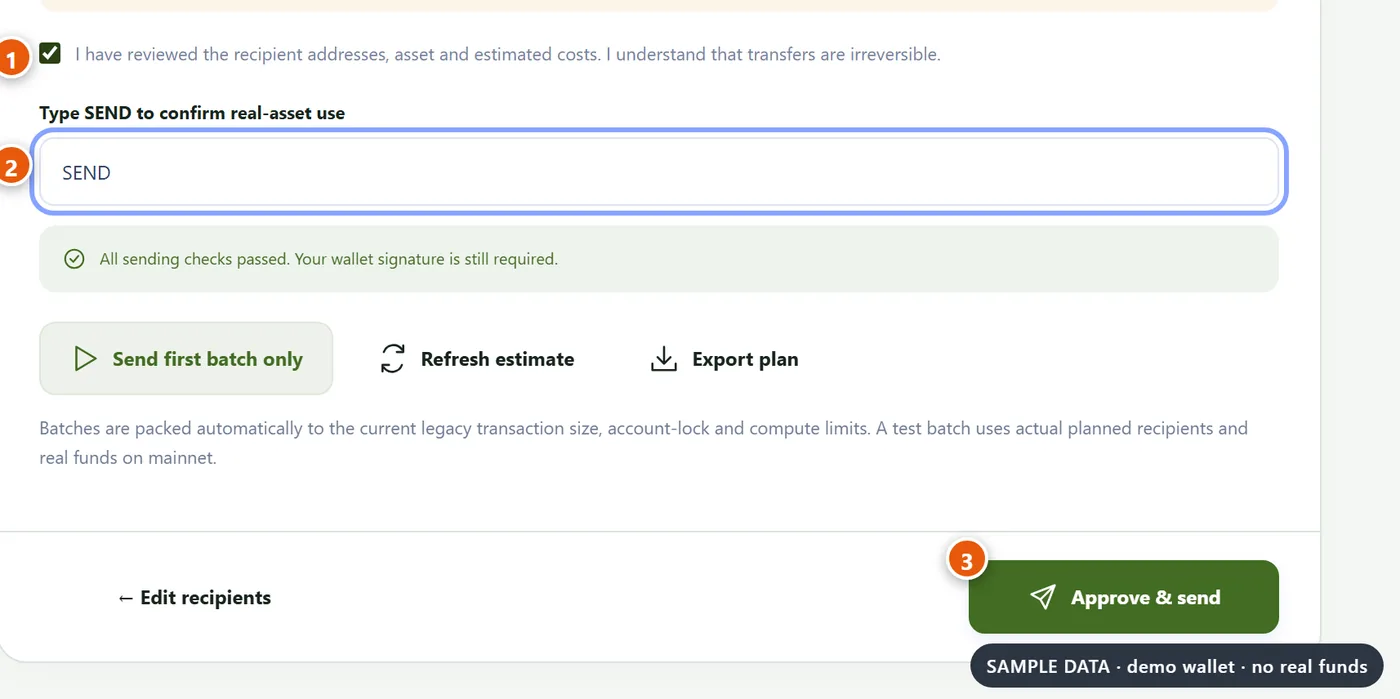
Task: Click the circular arrows refresh icon
Action: coord(393,359)
